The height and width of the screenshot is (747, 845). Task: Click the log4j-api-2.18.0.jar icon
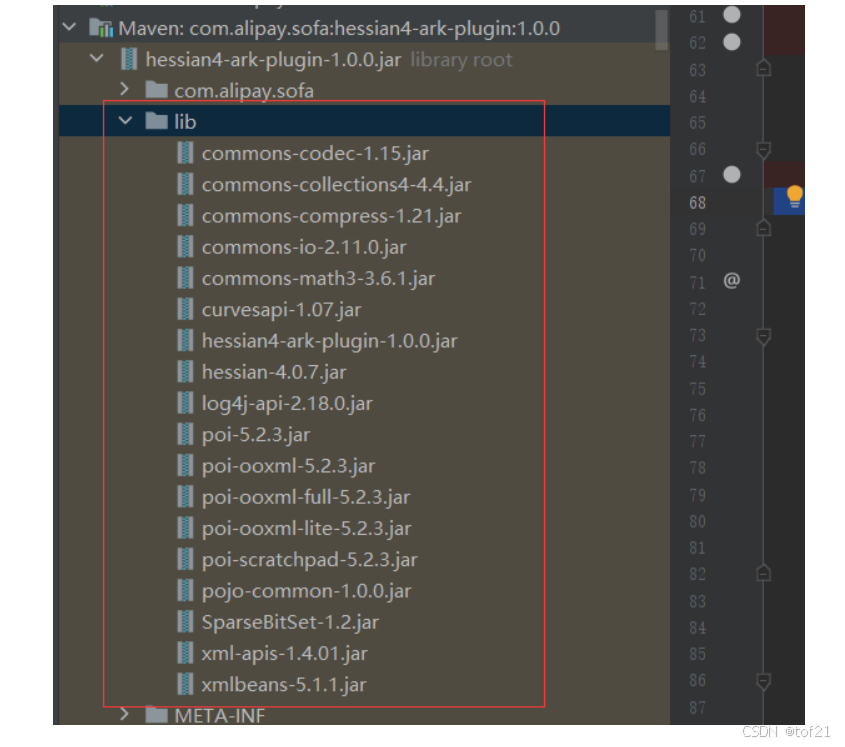(185, 403)
